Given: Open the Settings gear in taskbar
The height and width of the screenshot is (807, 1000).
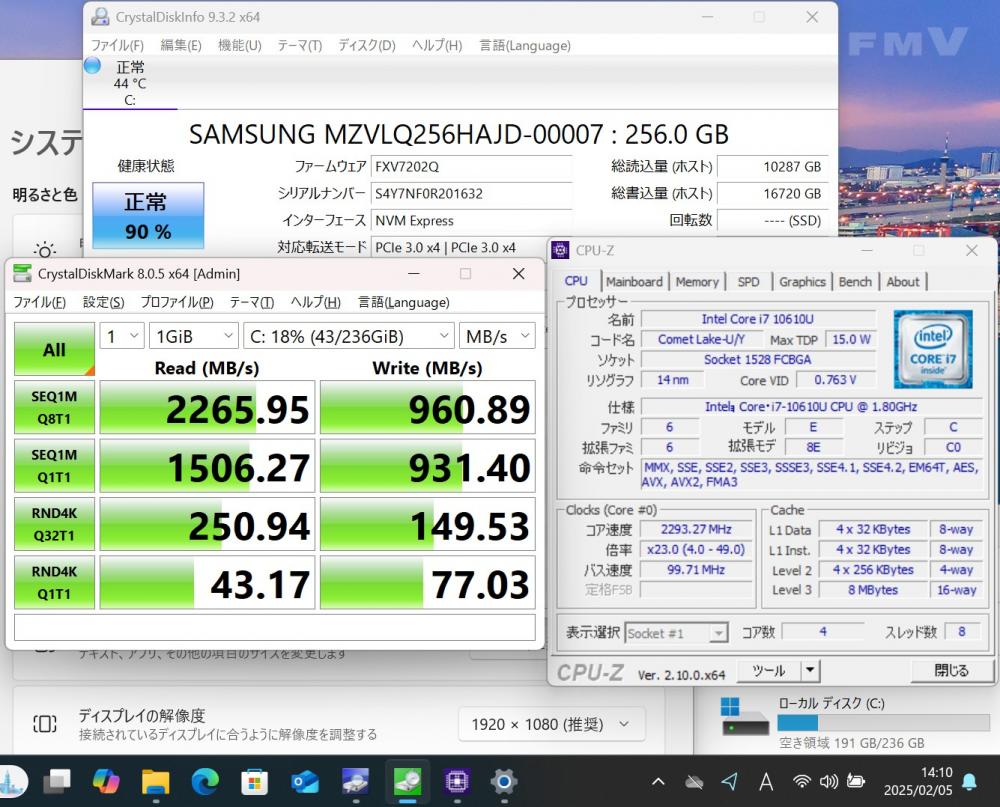Looking at the screenshot, I should [504, 780].
